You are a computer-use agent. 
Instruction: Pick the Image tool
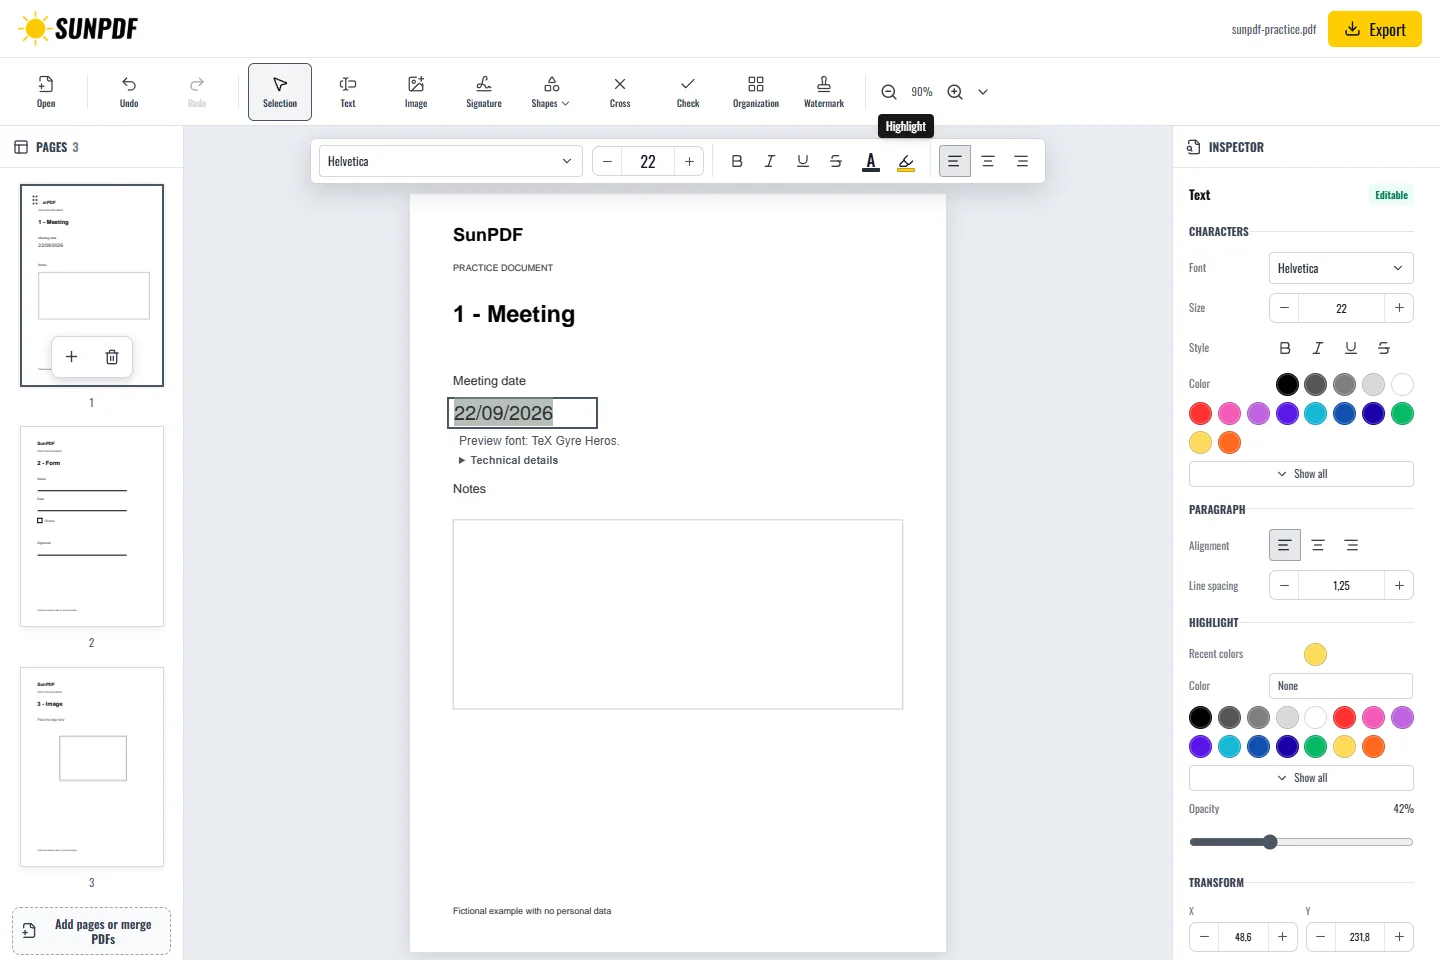point(416,92)
